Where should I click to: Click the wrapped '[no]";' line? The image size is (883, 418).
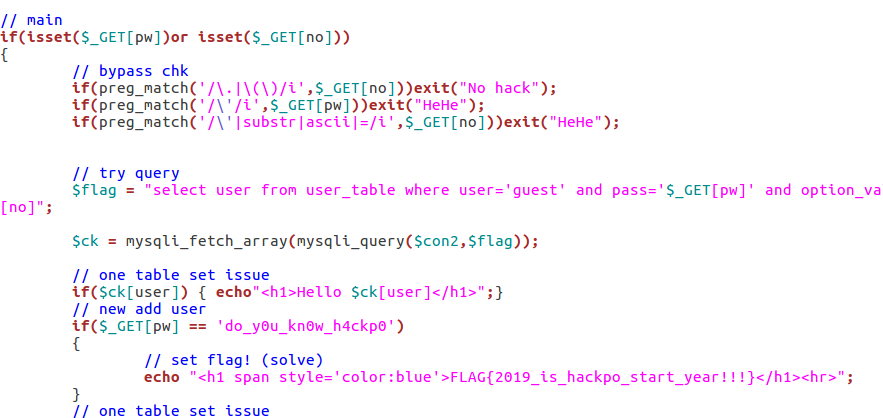click(x=27, y=207)
